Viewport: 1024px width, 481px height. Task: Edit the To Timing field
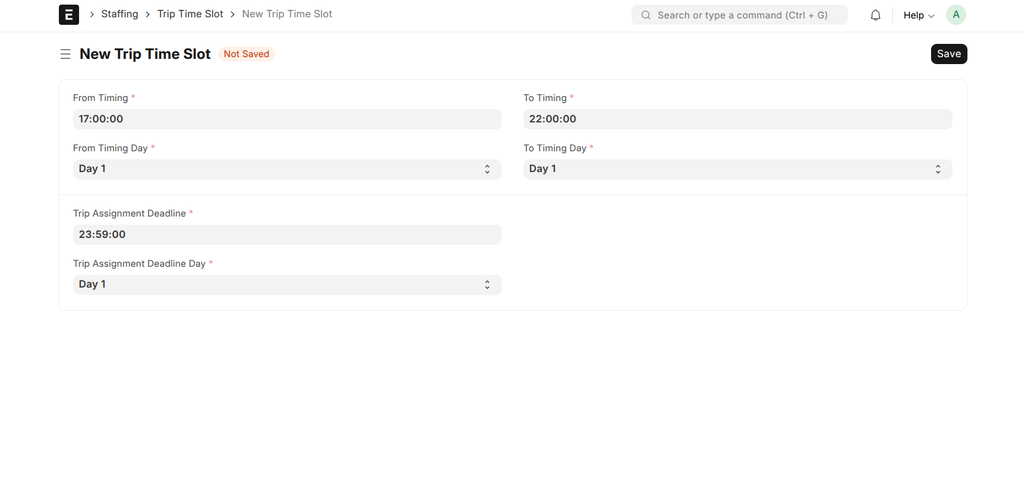click(737, 119)
